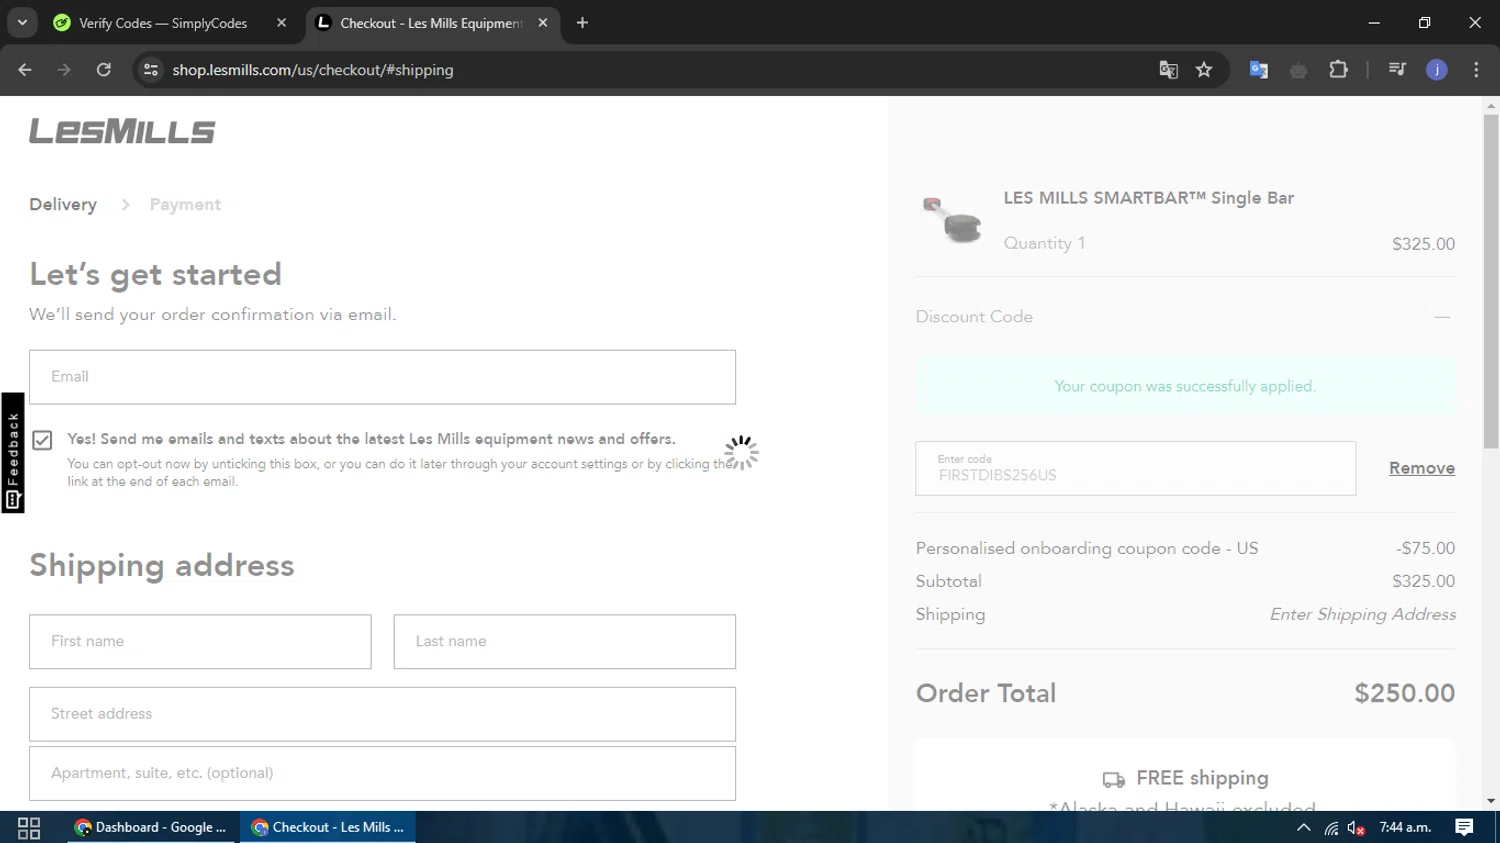Open a new browser tab
1500x843 pixels.
(582, 23)
